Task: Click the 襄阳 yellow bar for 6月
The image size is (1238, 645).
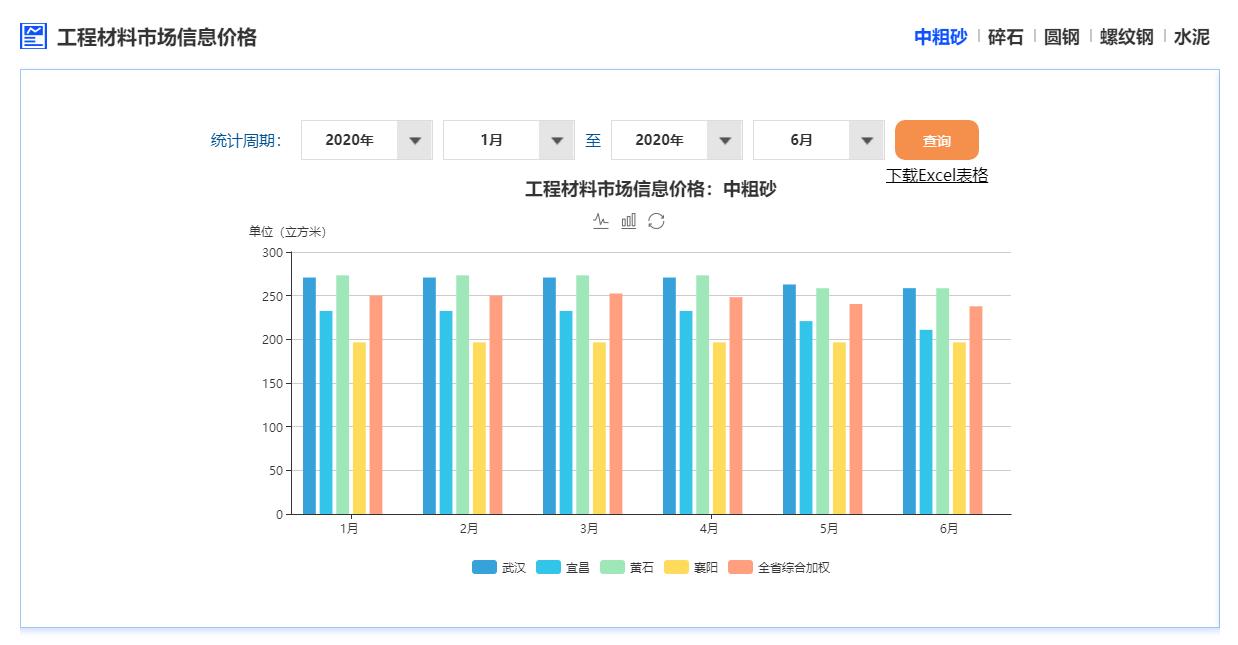Action: [959, 428]
